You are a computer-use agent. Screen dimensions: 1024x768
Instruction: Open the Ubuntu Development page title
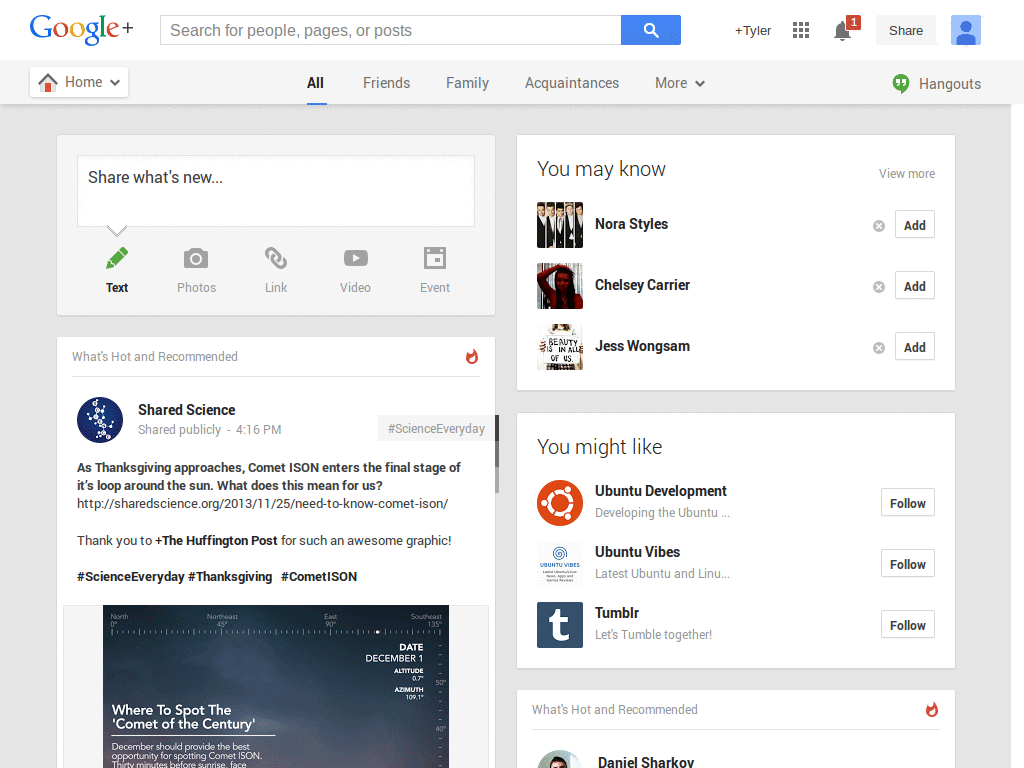point(661,491)
